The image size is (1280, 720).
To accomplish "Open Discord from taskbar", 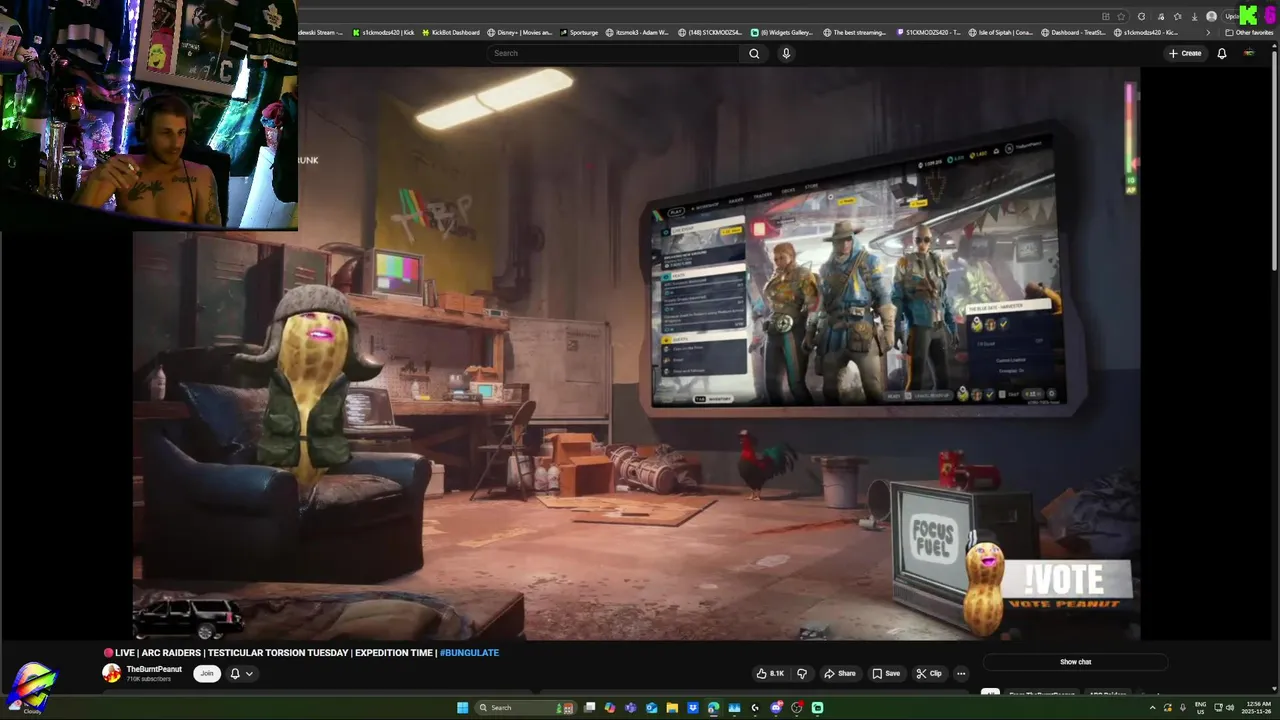I will pyautogui.click(x=776, y=708).
